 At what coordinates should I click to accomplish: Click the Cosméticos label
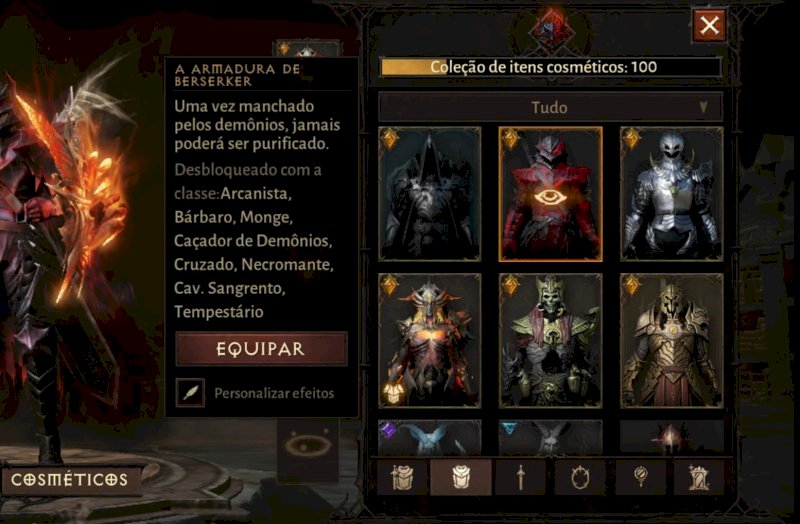point(70,480)
